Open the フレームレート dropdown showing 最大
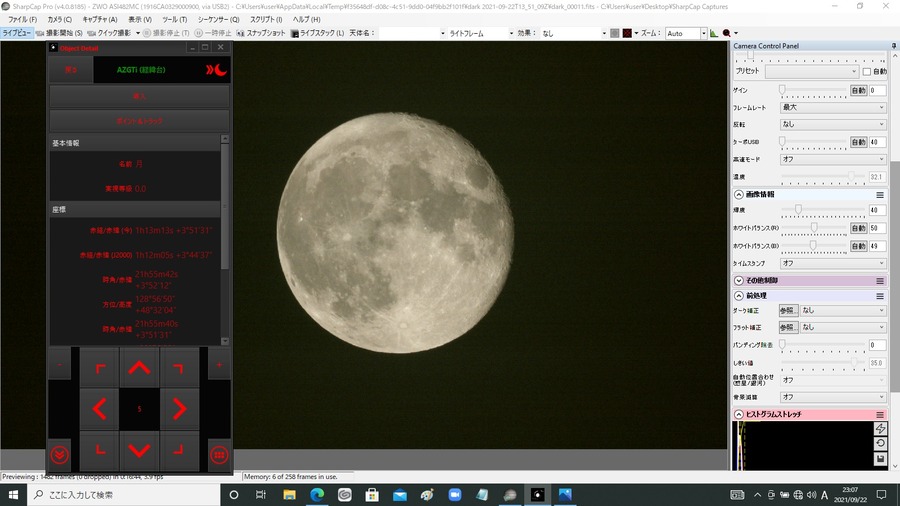The image size is (900, 506). pyautogui.click(x=833, y=107)
